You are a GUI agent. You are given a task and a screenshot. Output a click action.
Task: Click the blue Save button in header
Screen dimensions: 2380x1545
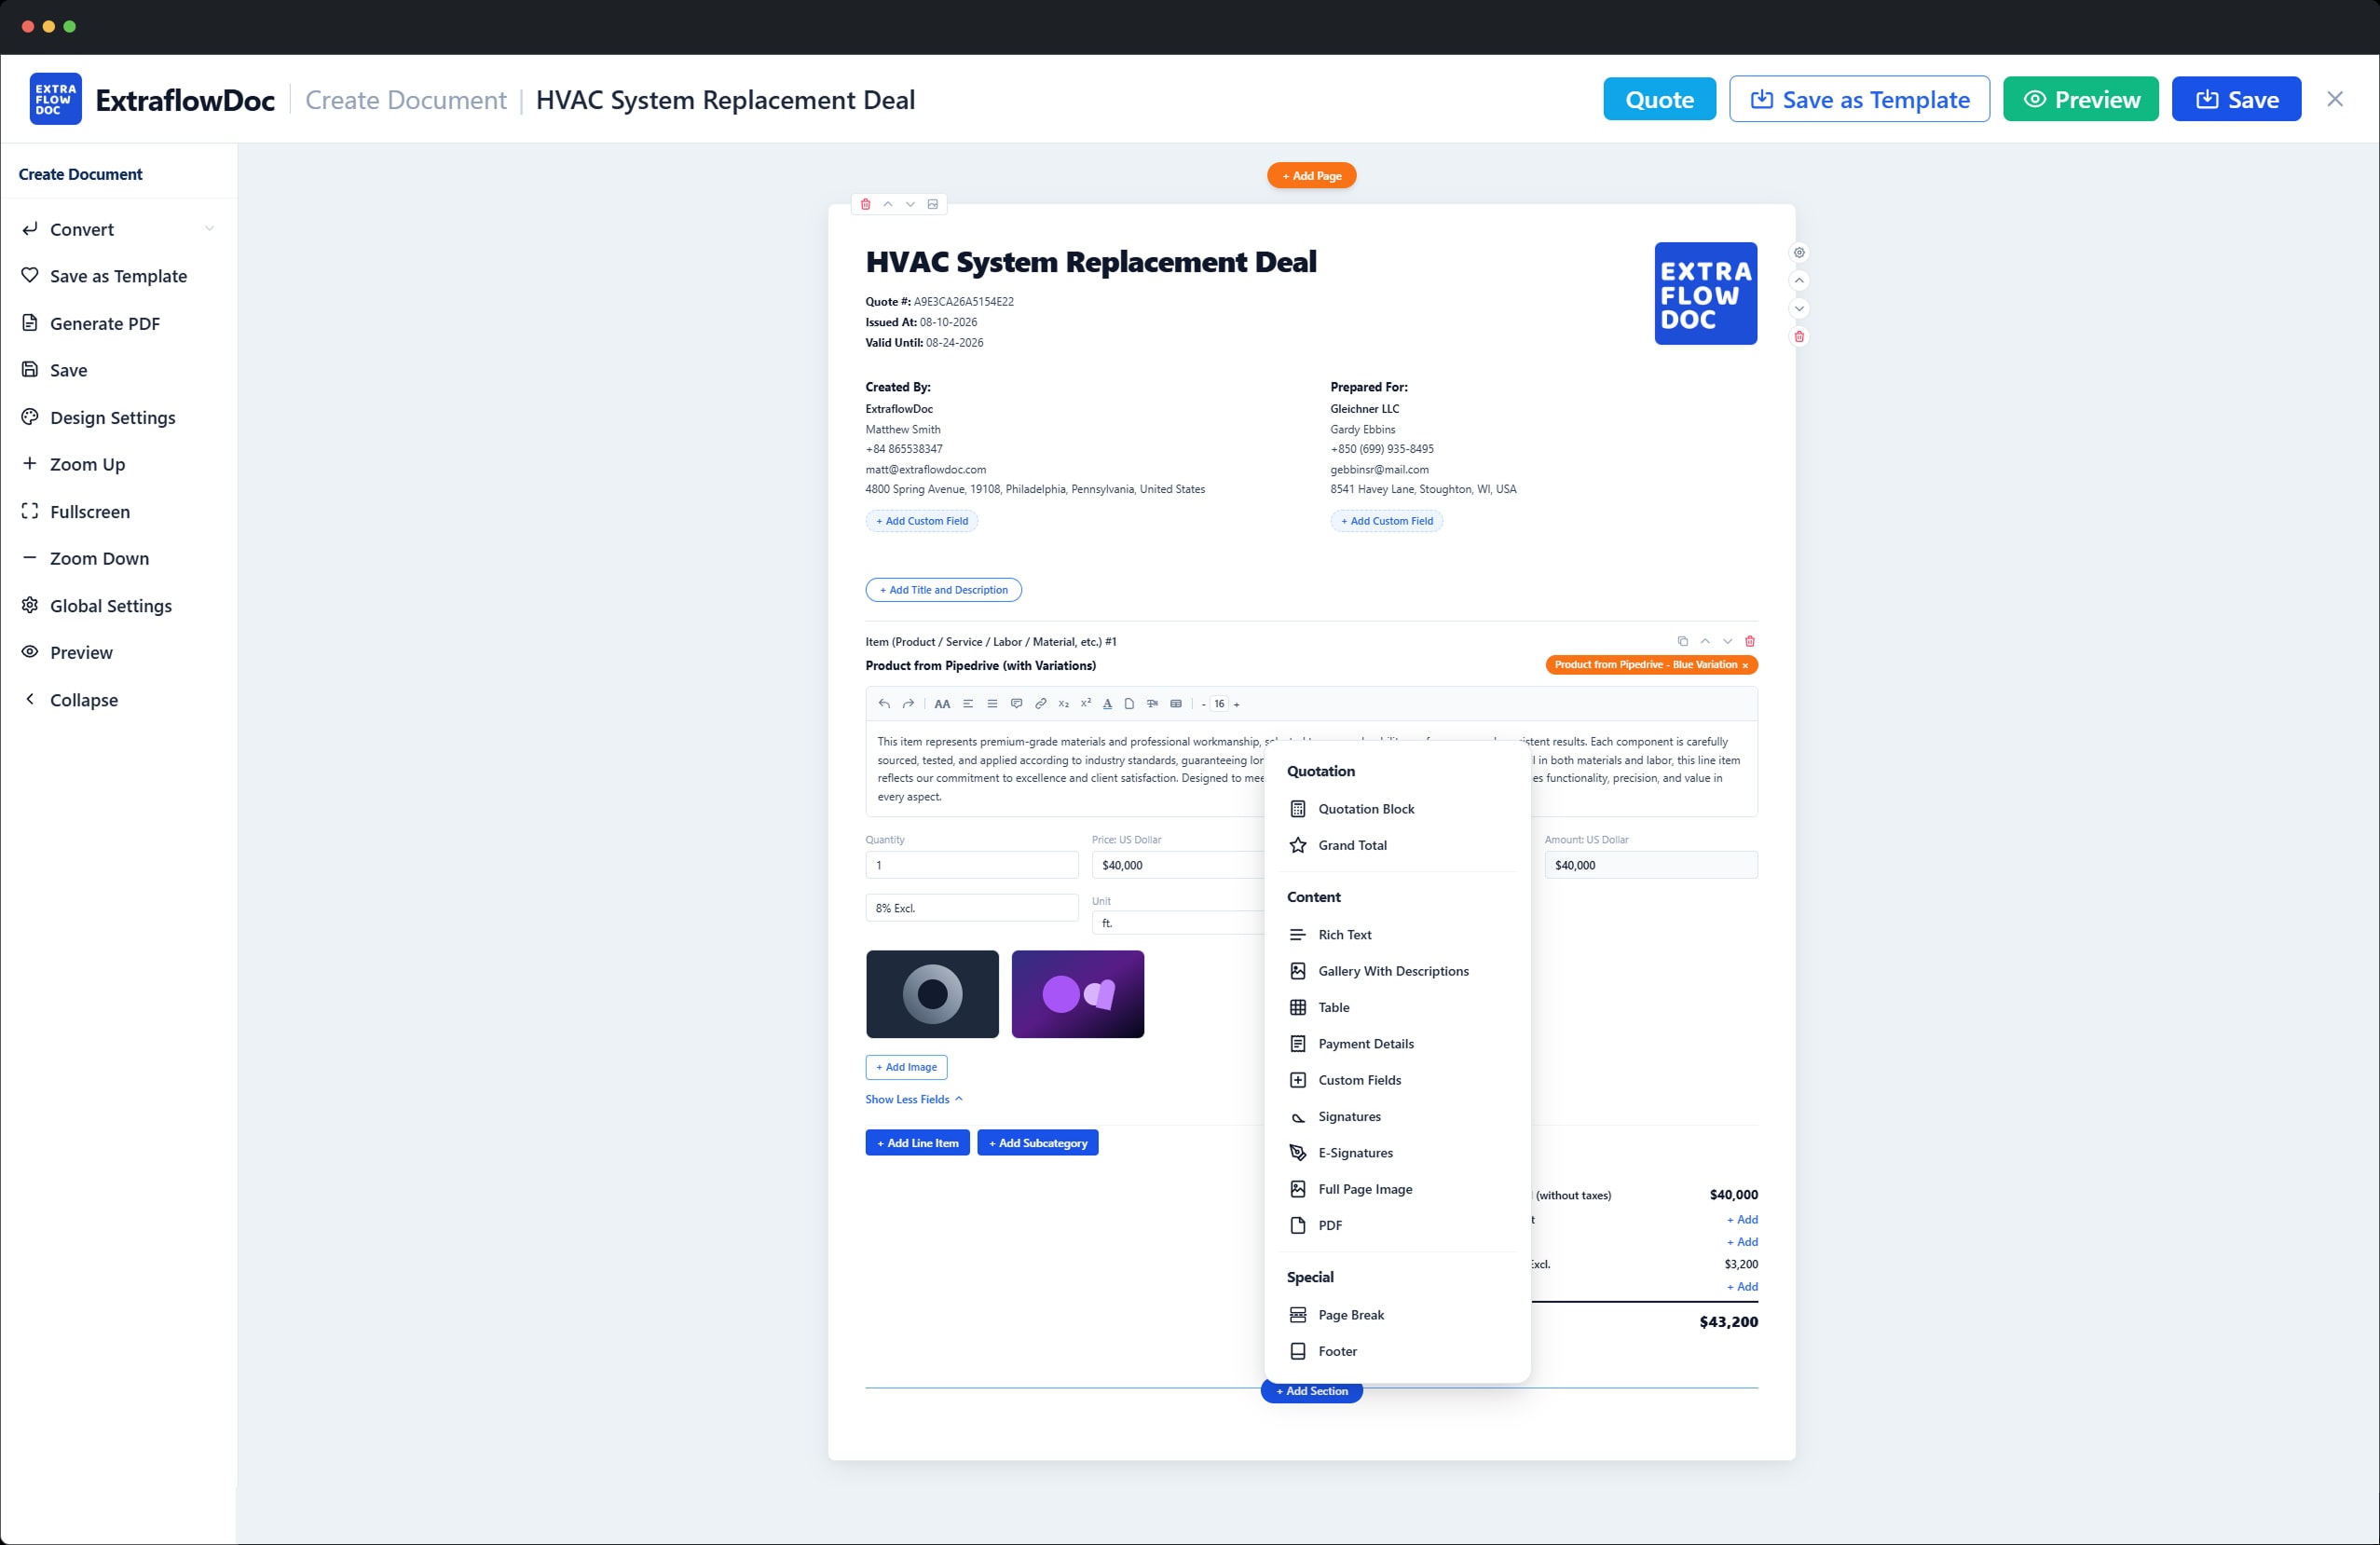point(2236,99)
